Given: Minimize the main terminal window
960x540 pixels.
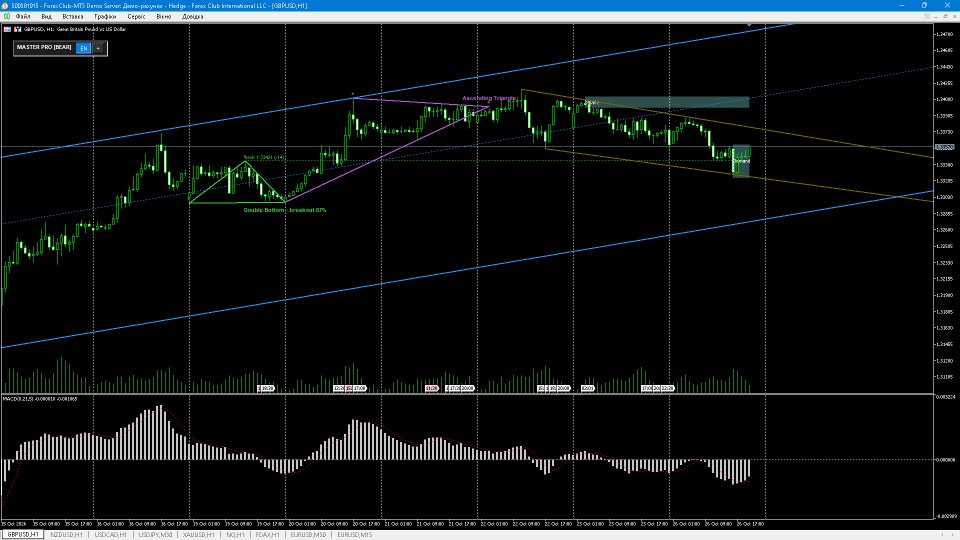Looking at the screenshot, I should pos(902,6).
